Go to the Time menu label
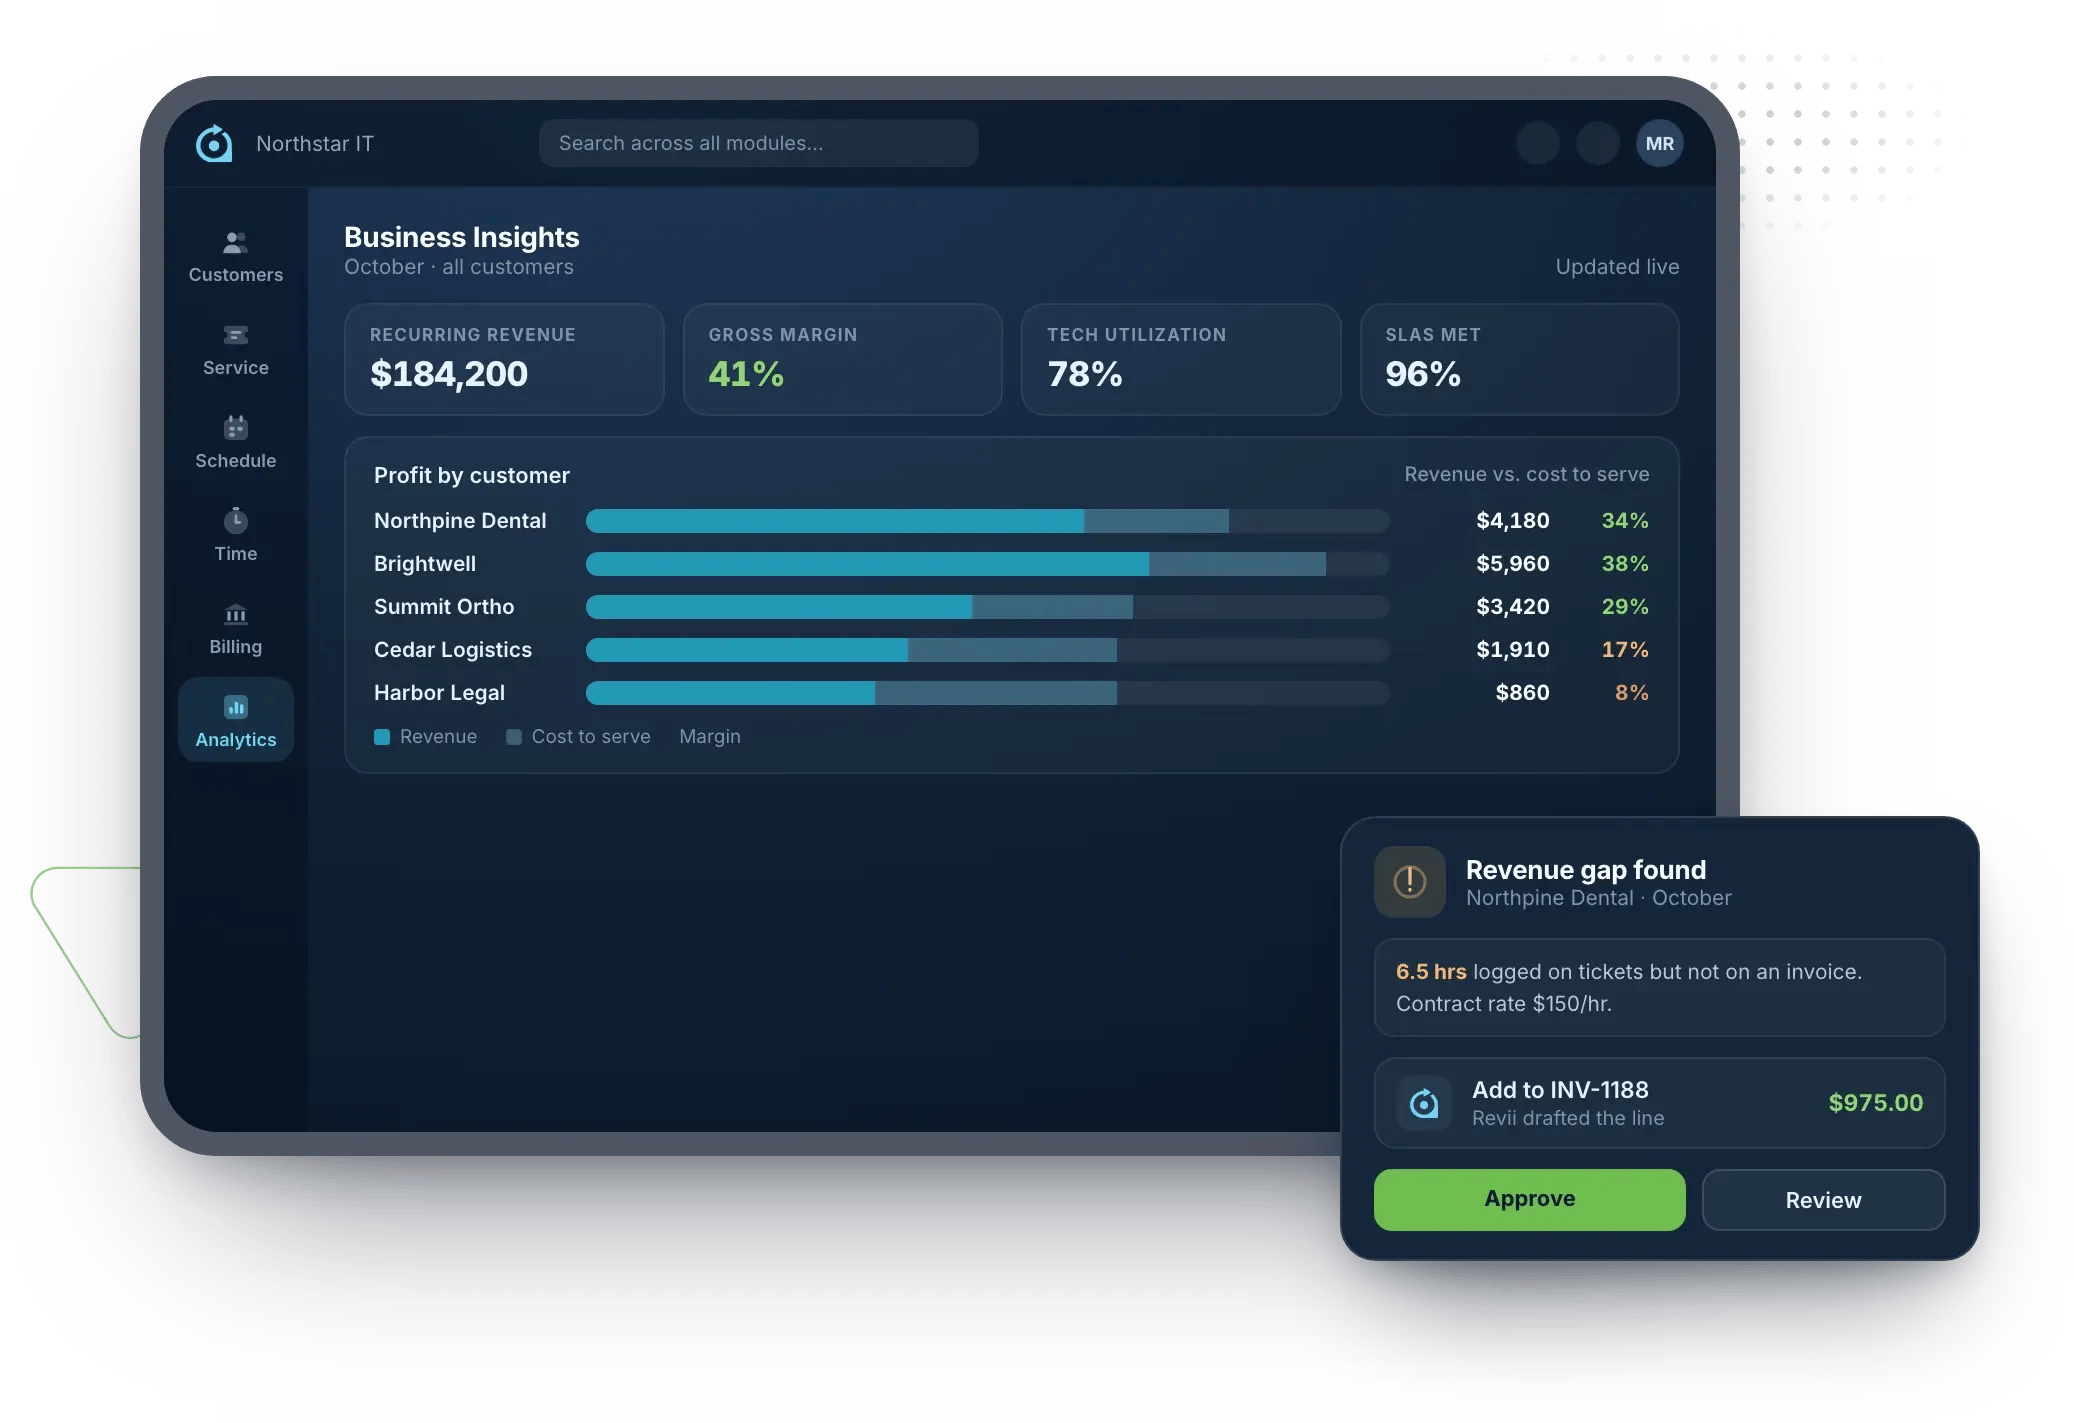Screen dimensions: 2074x1423 (x=236, y=553)
